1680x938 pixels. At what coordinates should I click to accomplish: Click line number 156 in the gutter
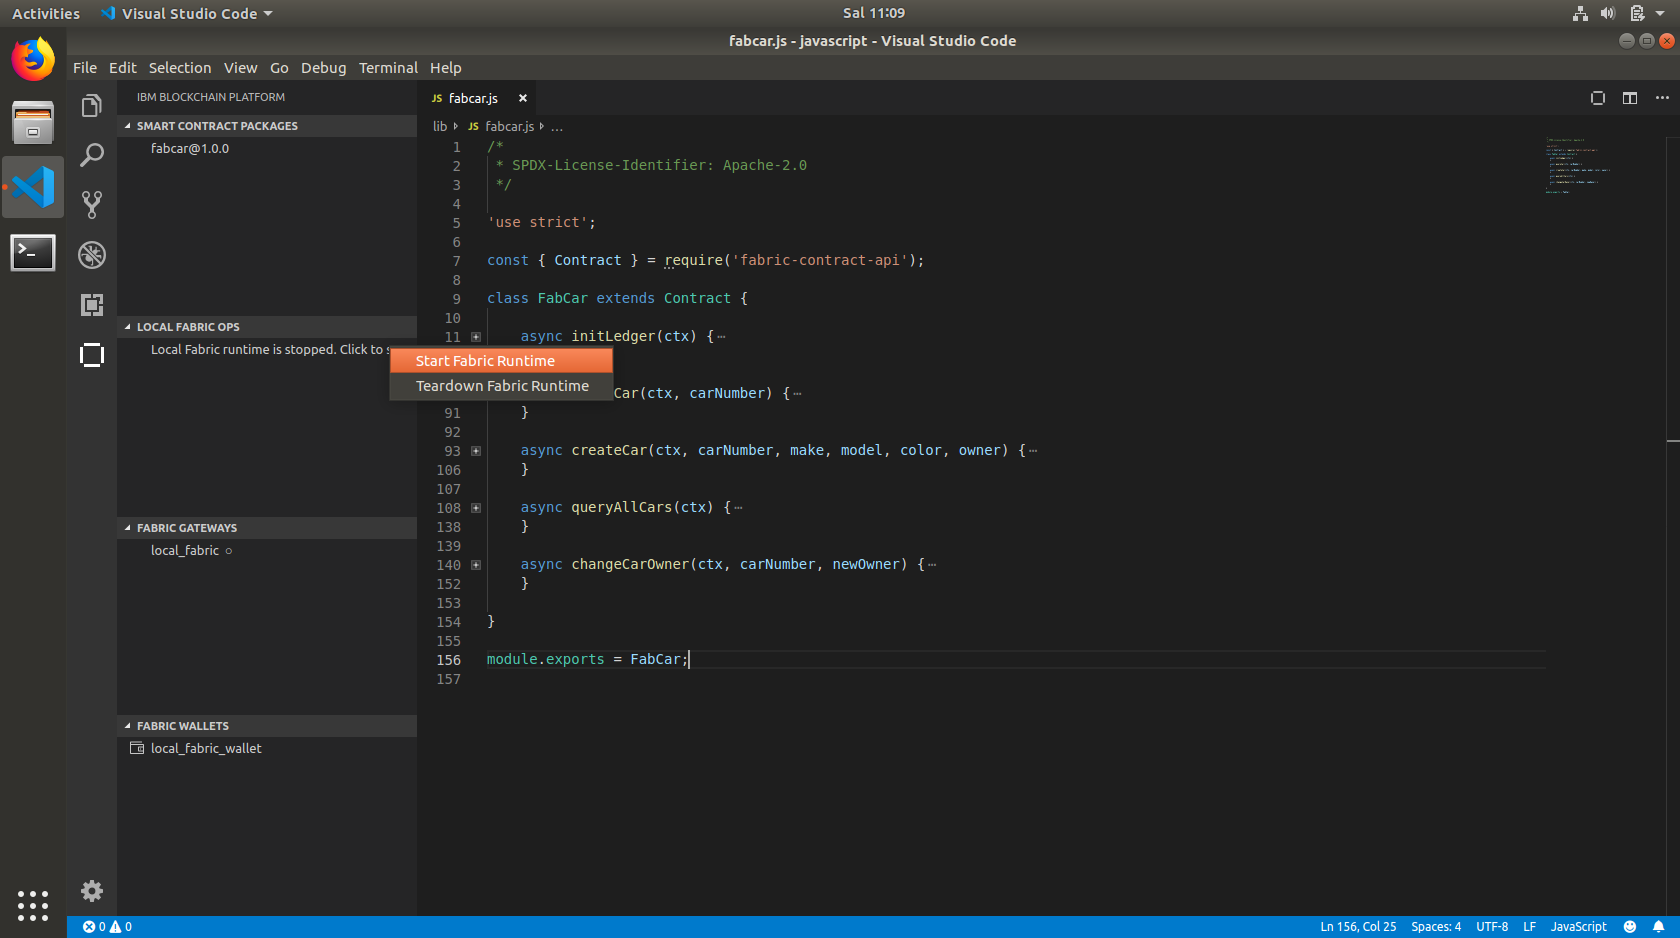pos(449,660)
